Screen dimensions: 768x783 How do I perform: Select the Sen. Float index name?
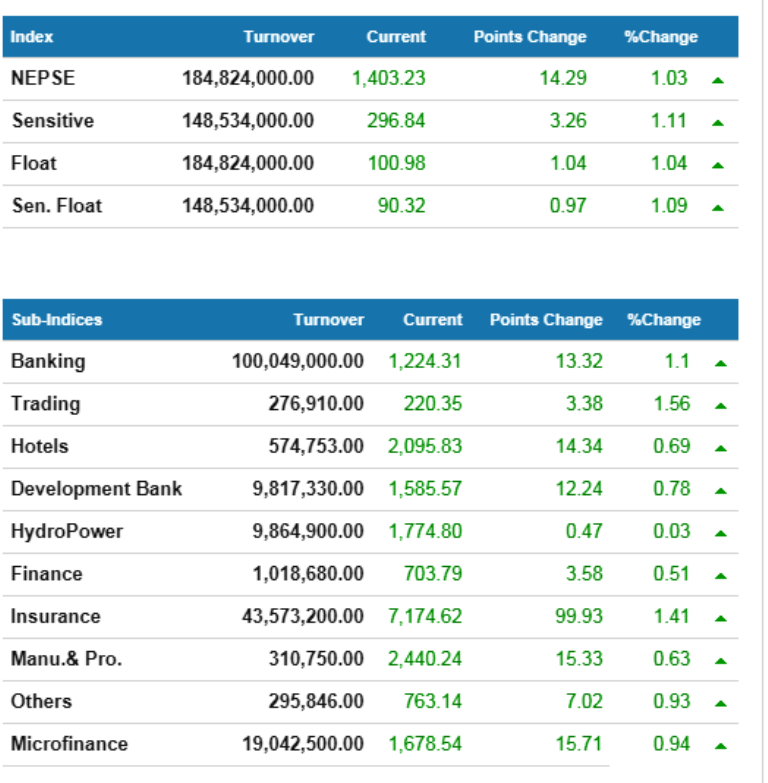click(x=56, y=206)
